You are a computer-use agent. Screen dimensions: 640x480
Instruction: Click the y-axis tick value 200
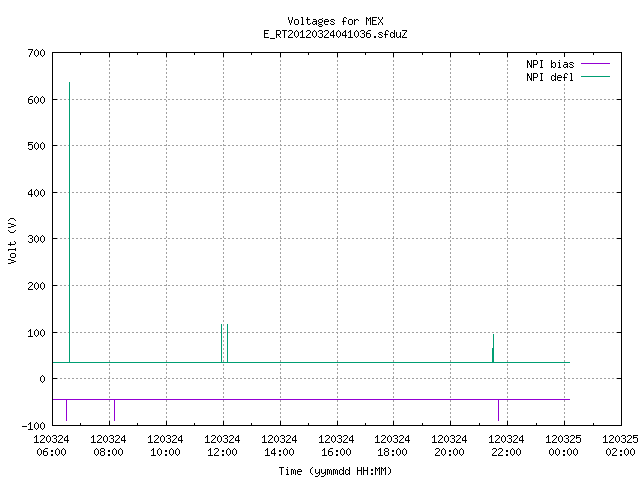click(x=36, y=286)
